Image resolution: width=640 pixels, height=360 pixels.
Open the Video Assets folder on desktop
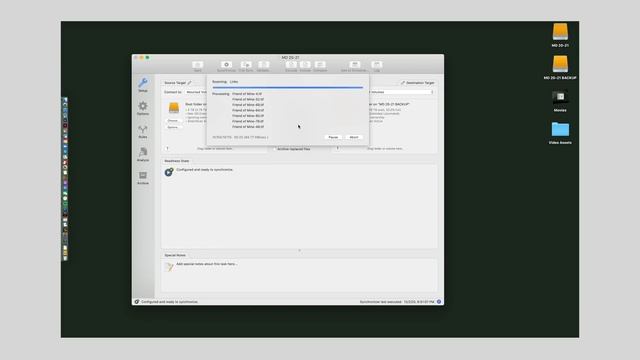pos(560,133)
